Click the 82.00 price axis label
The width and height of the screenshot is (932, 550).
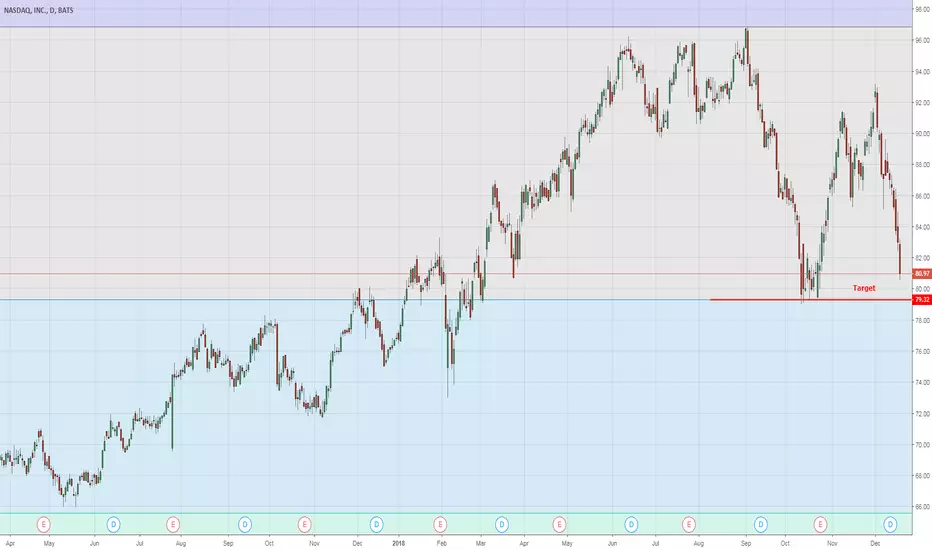(x=922, y=258)
